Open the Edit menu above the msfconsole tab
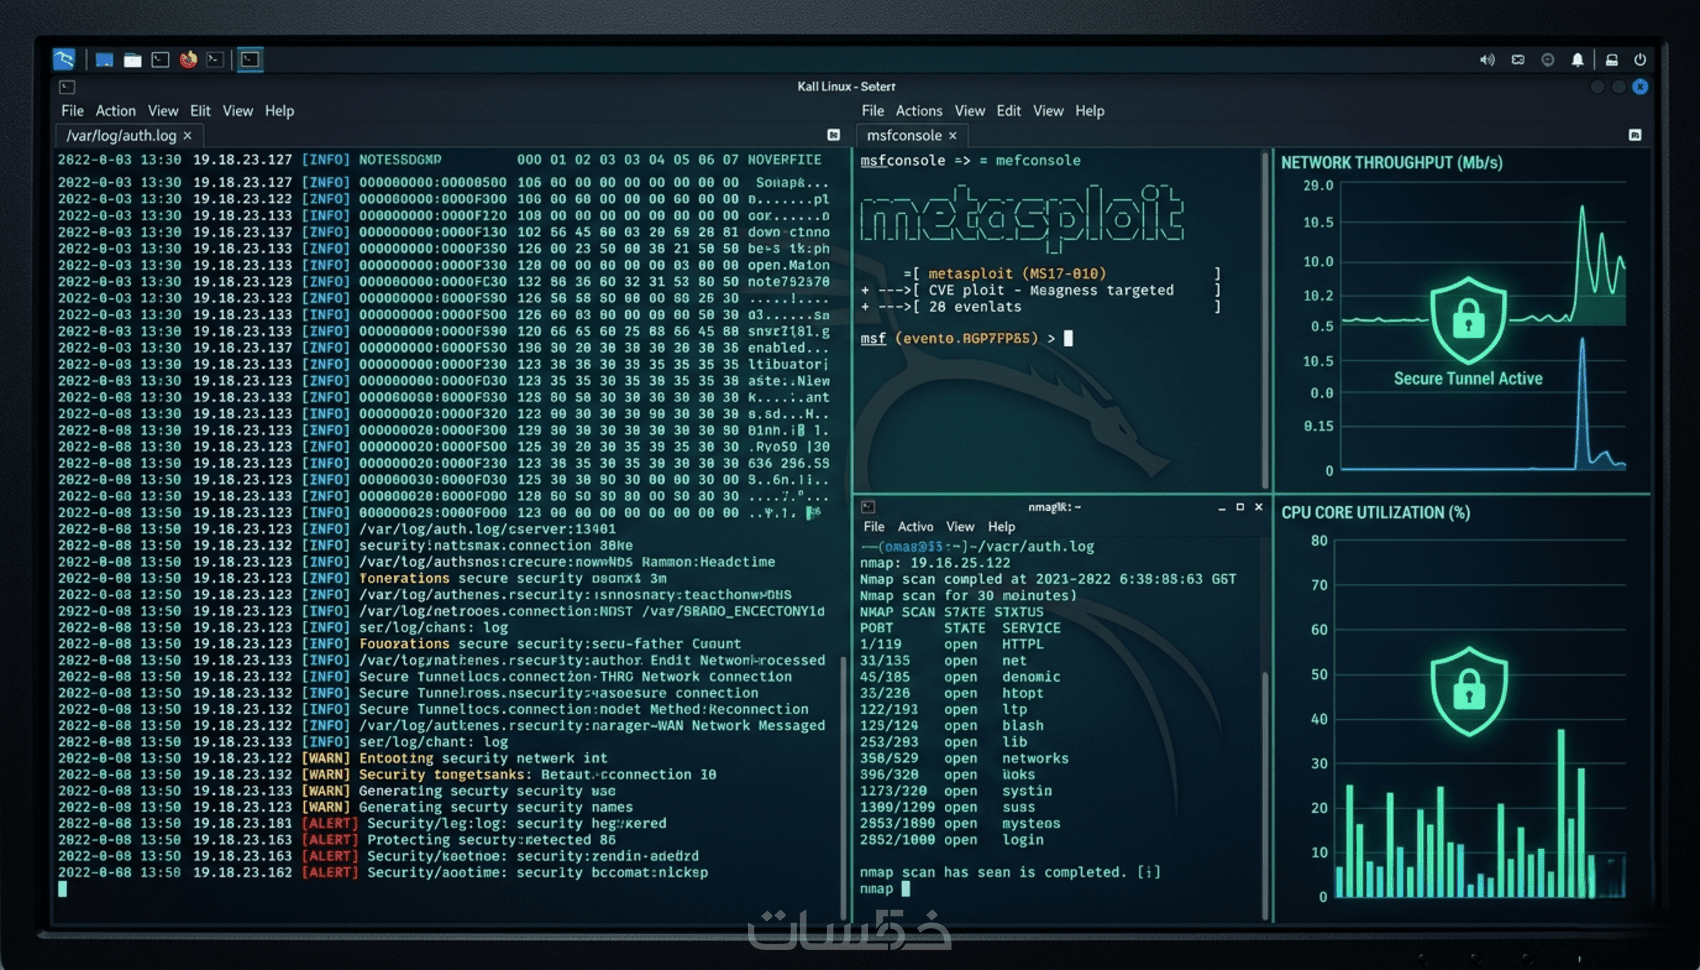Viewport: 1700px width, 970px height. click(1008, 111)
